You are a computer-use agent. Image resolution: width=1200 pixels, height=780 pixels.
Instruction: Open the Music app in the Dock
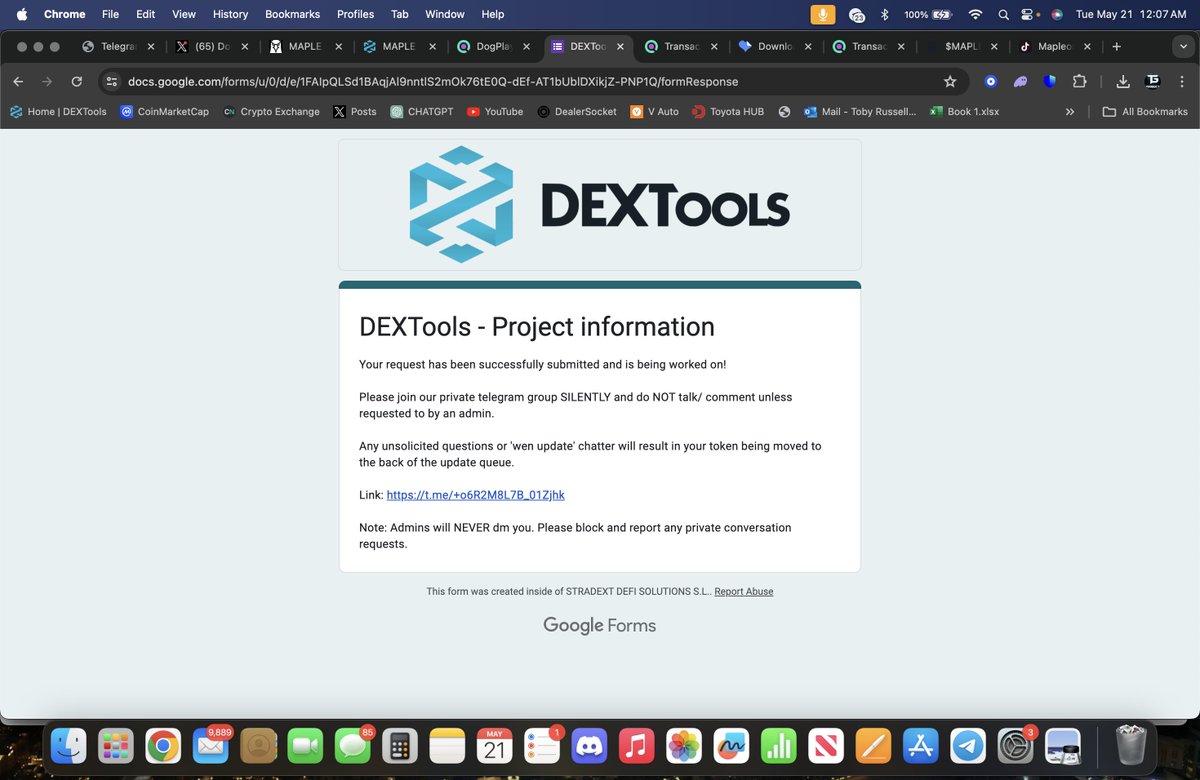[637, 746]
